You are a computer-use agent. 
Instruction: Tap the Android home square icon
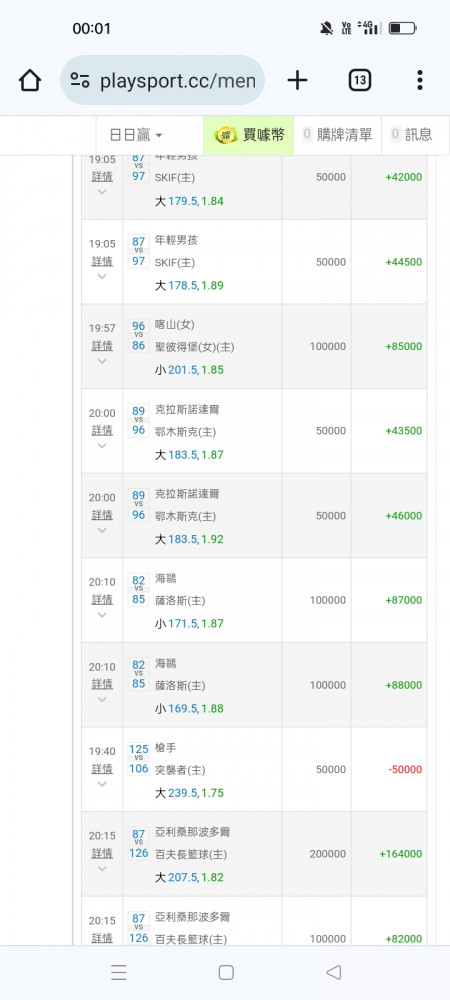[226, 972]
